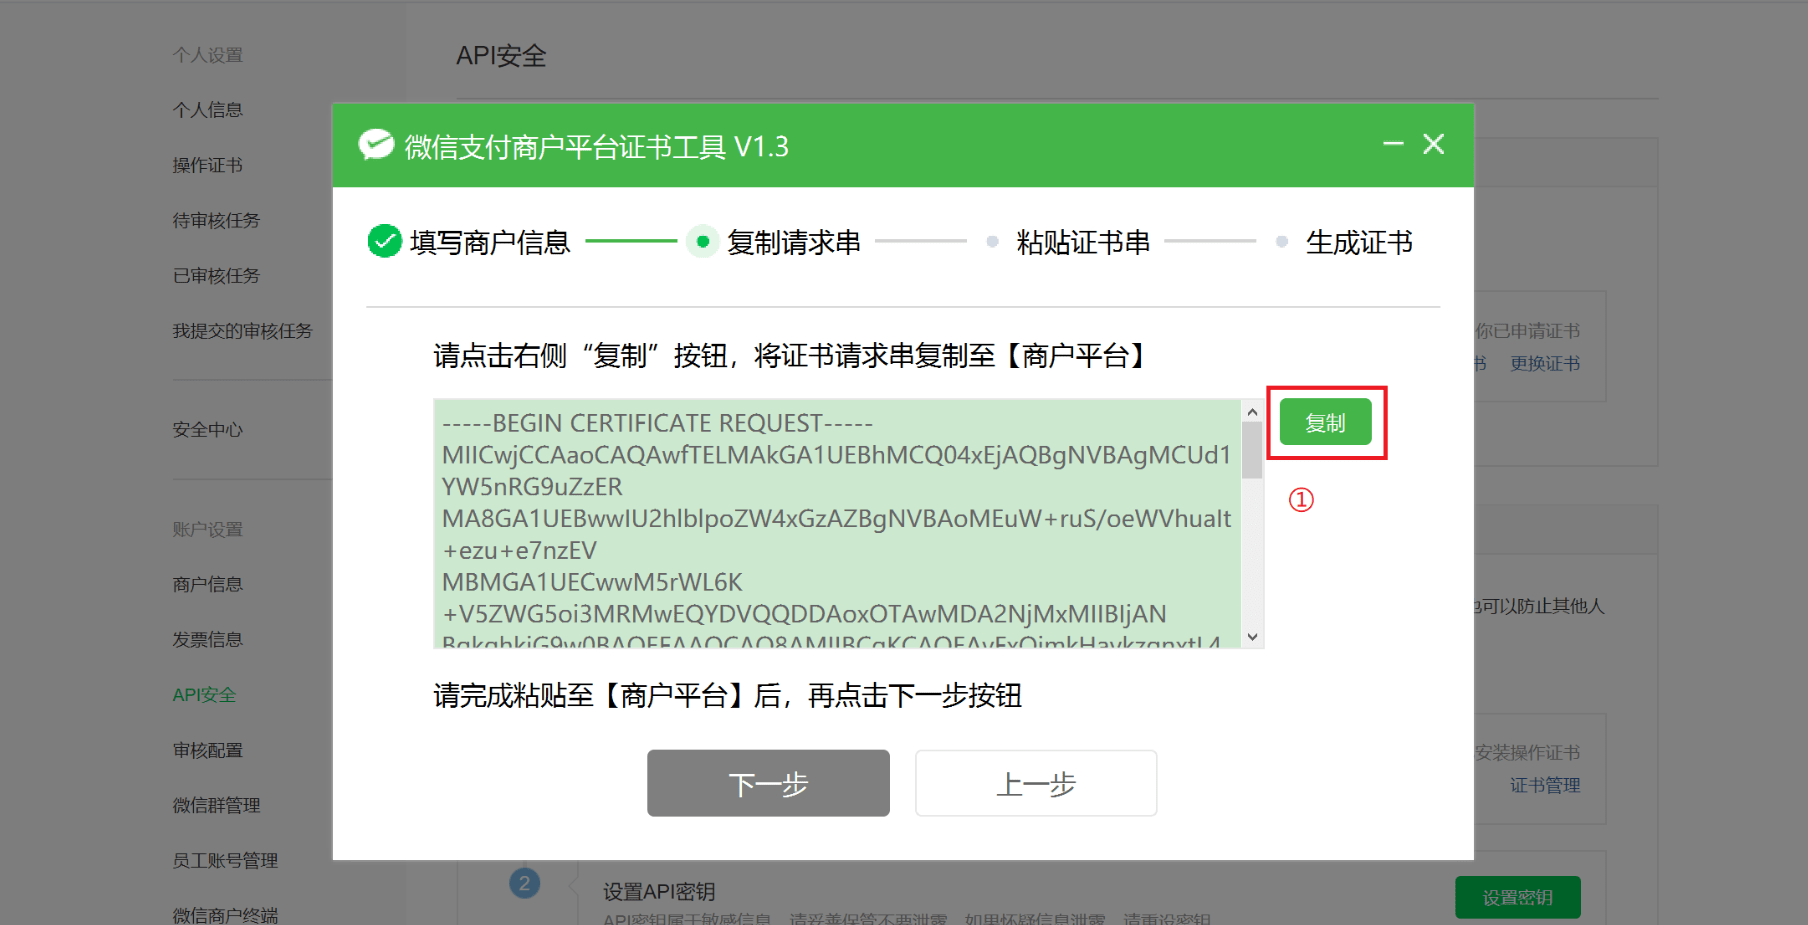The height and width of the screenshot is (925, 1808).
Task: Click the WeChat Pay logo icon
Action: click(376, 146)
